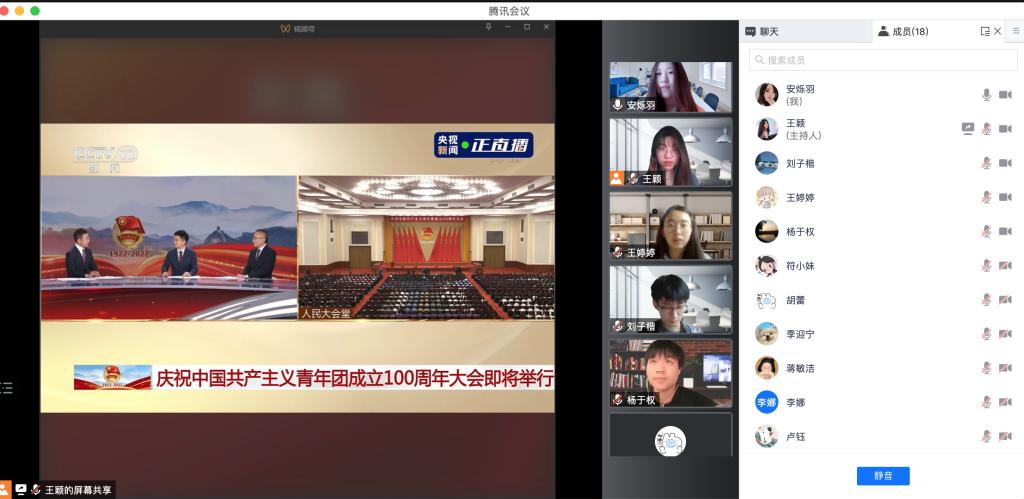
Task: Click 刘子楷's camera icon in member list
Action: tap(1005, 163)
